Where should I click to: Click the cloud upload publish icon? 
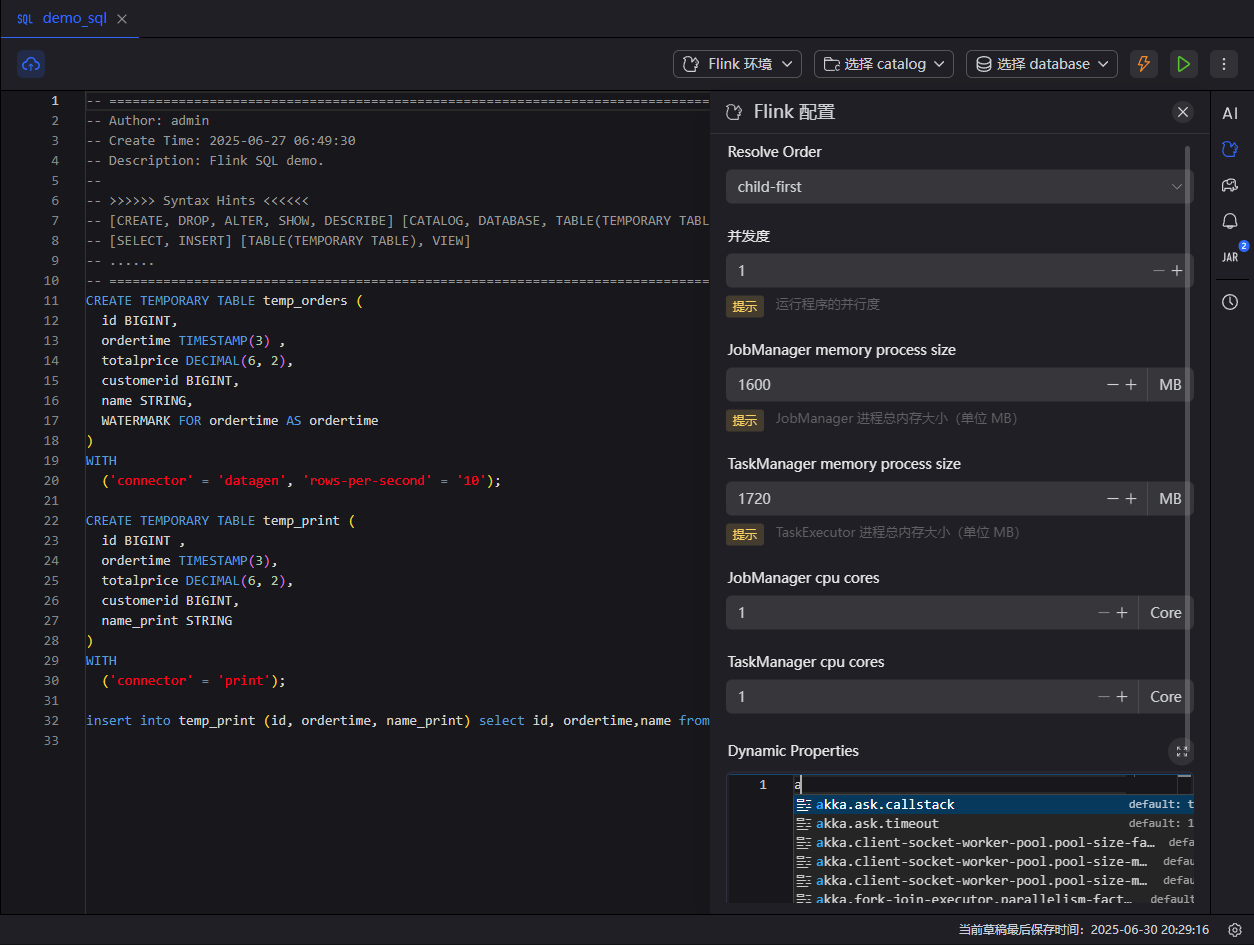coord(31,64)
